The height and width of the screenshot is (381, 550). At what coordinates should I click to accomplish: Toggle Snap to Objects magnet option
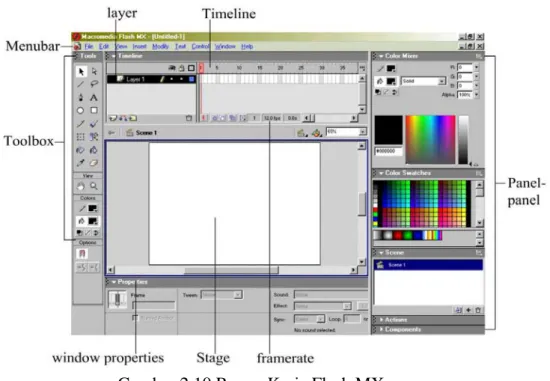coord(82,254)
